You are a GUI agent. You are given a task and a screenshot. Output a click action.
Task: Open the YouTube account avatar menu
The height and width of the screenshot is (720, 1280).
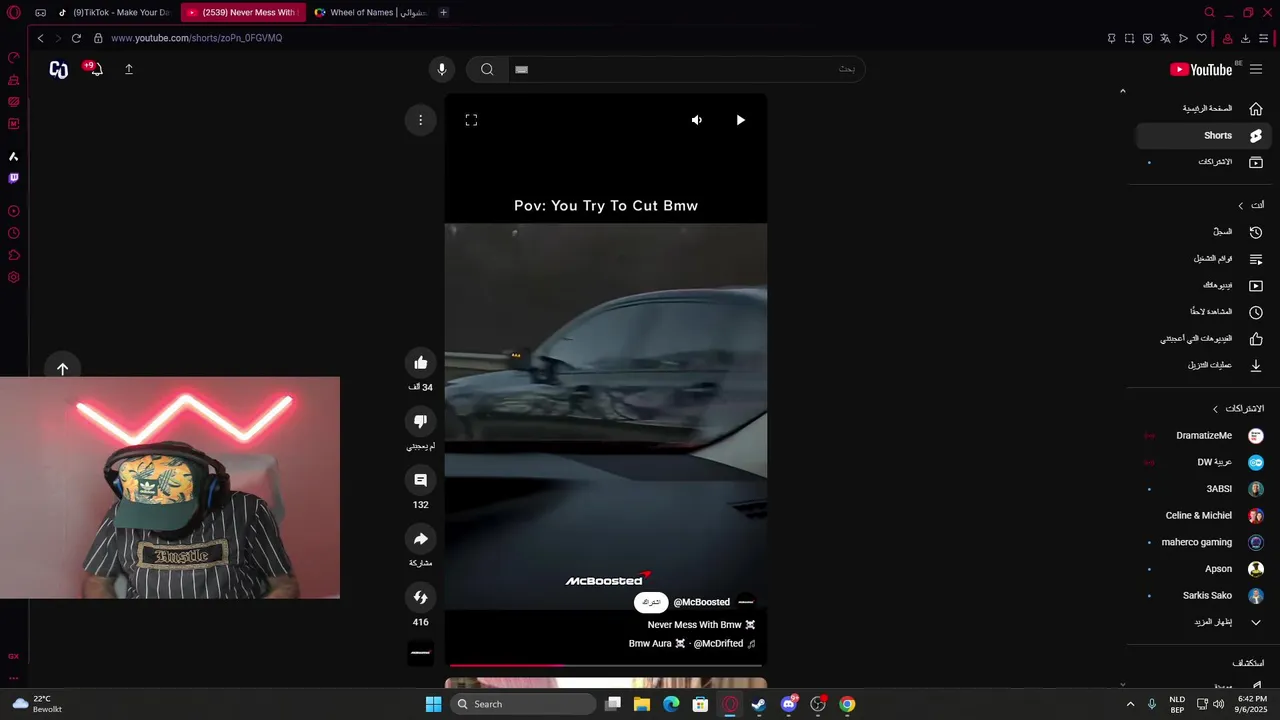[x=59, y=69]
